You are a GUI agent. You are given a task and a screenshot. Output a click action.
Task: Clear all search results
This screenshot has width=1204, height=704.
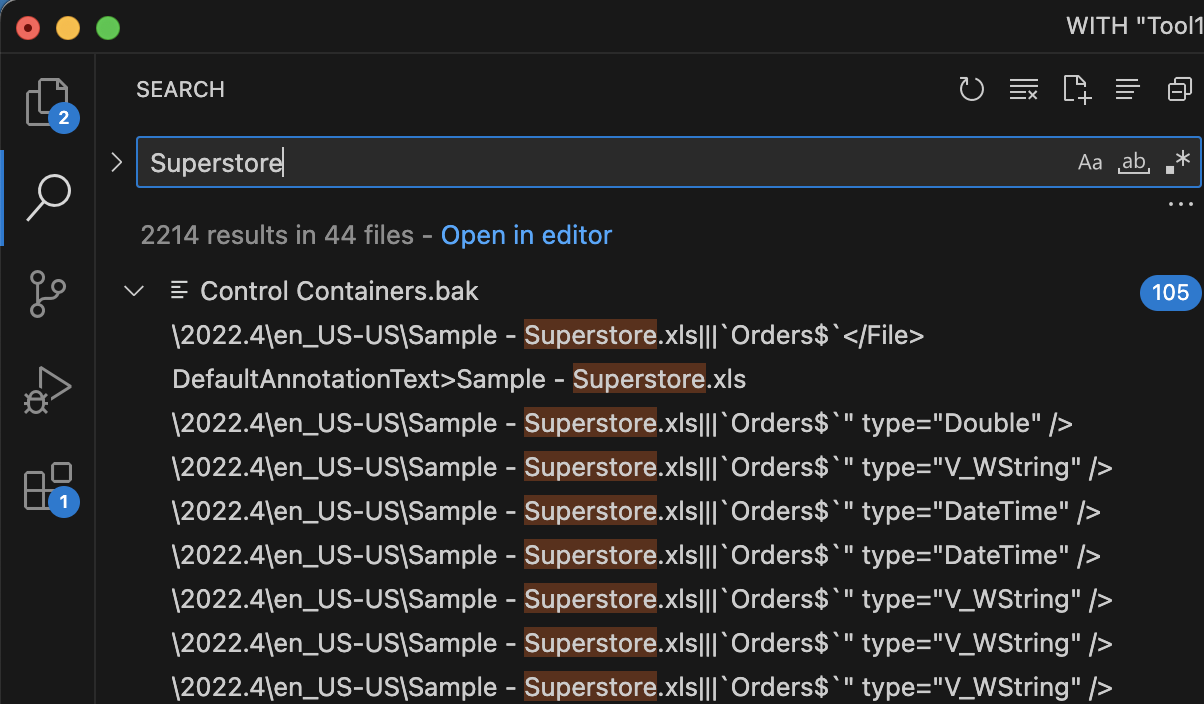(x=1024, y=89)
